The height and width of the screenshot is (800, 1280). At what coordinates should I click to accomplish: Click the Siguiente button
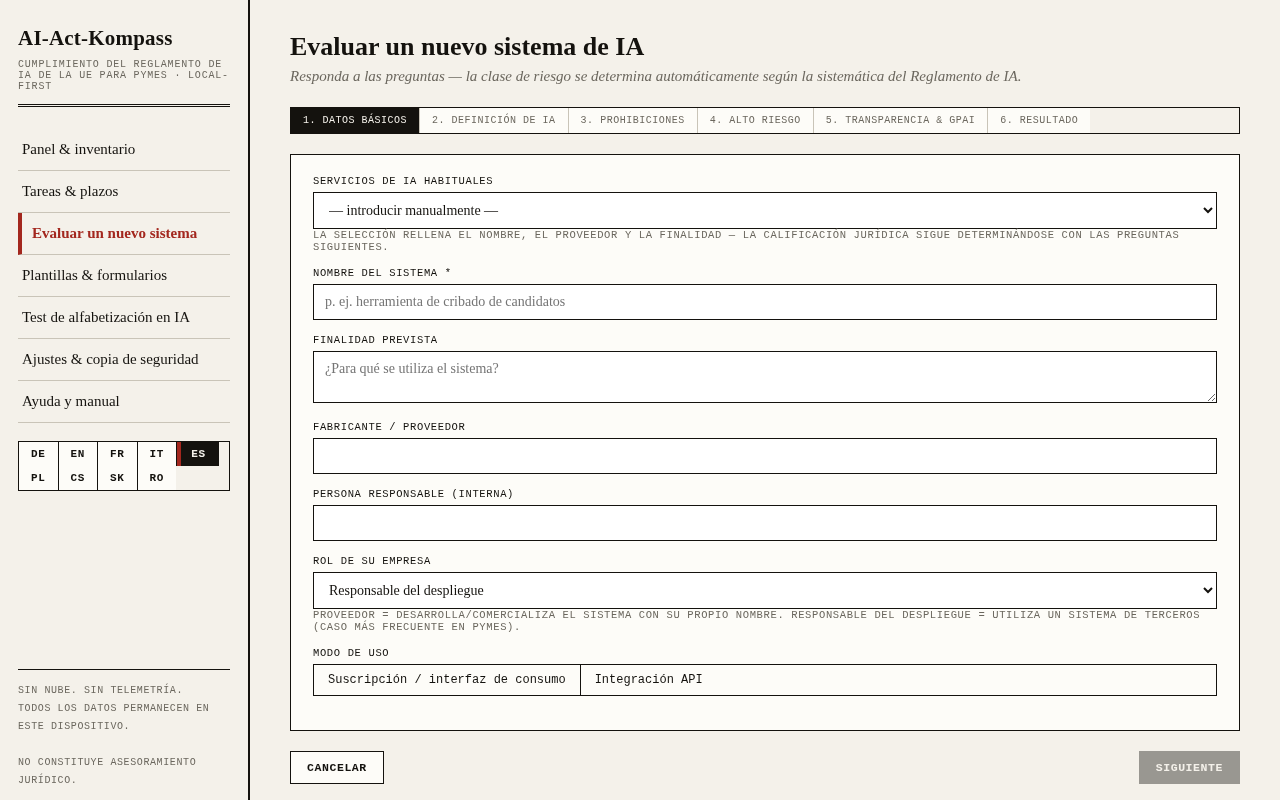coord(1189,768)
